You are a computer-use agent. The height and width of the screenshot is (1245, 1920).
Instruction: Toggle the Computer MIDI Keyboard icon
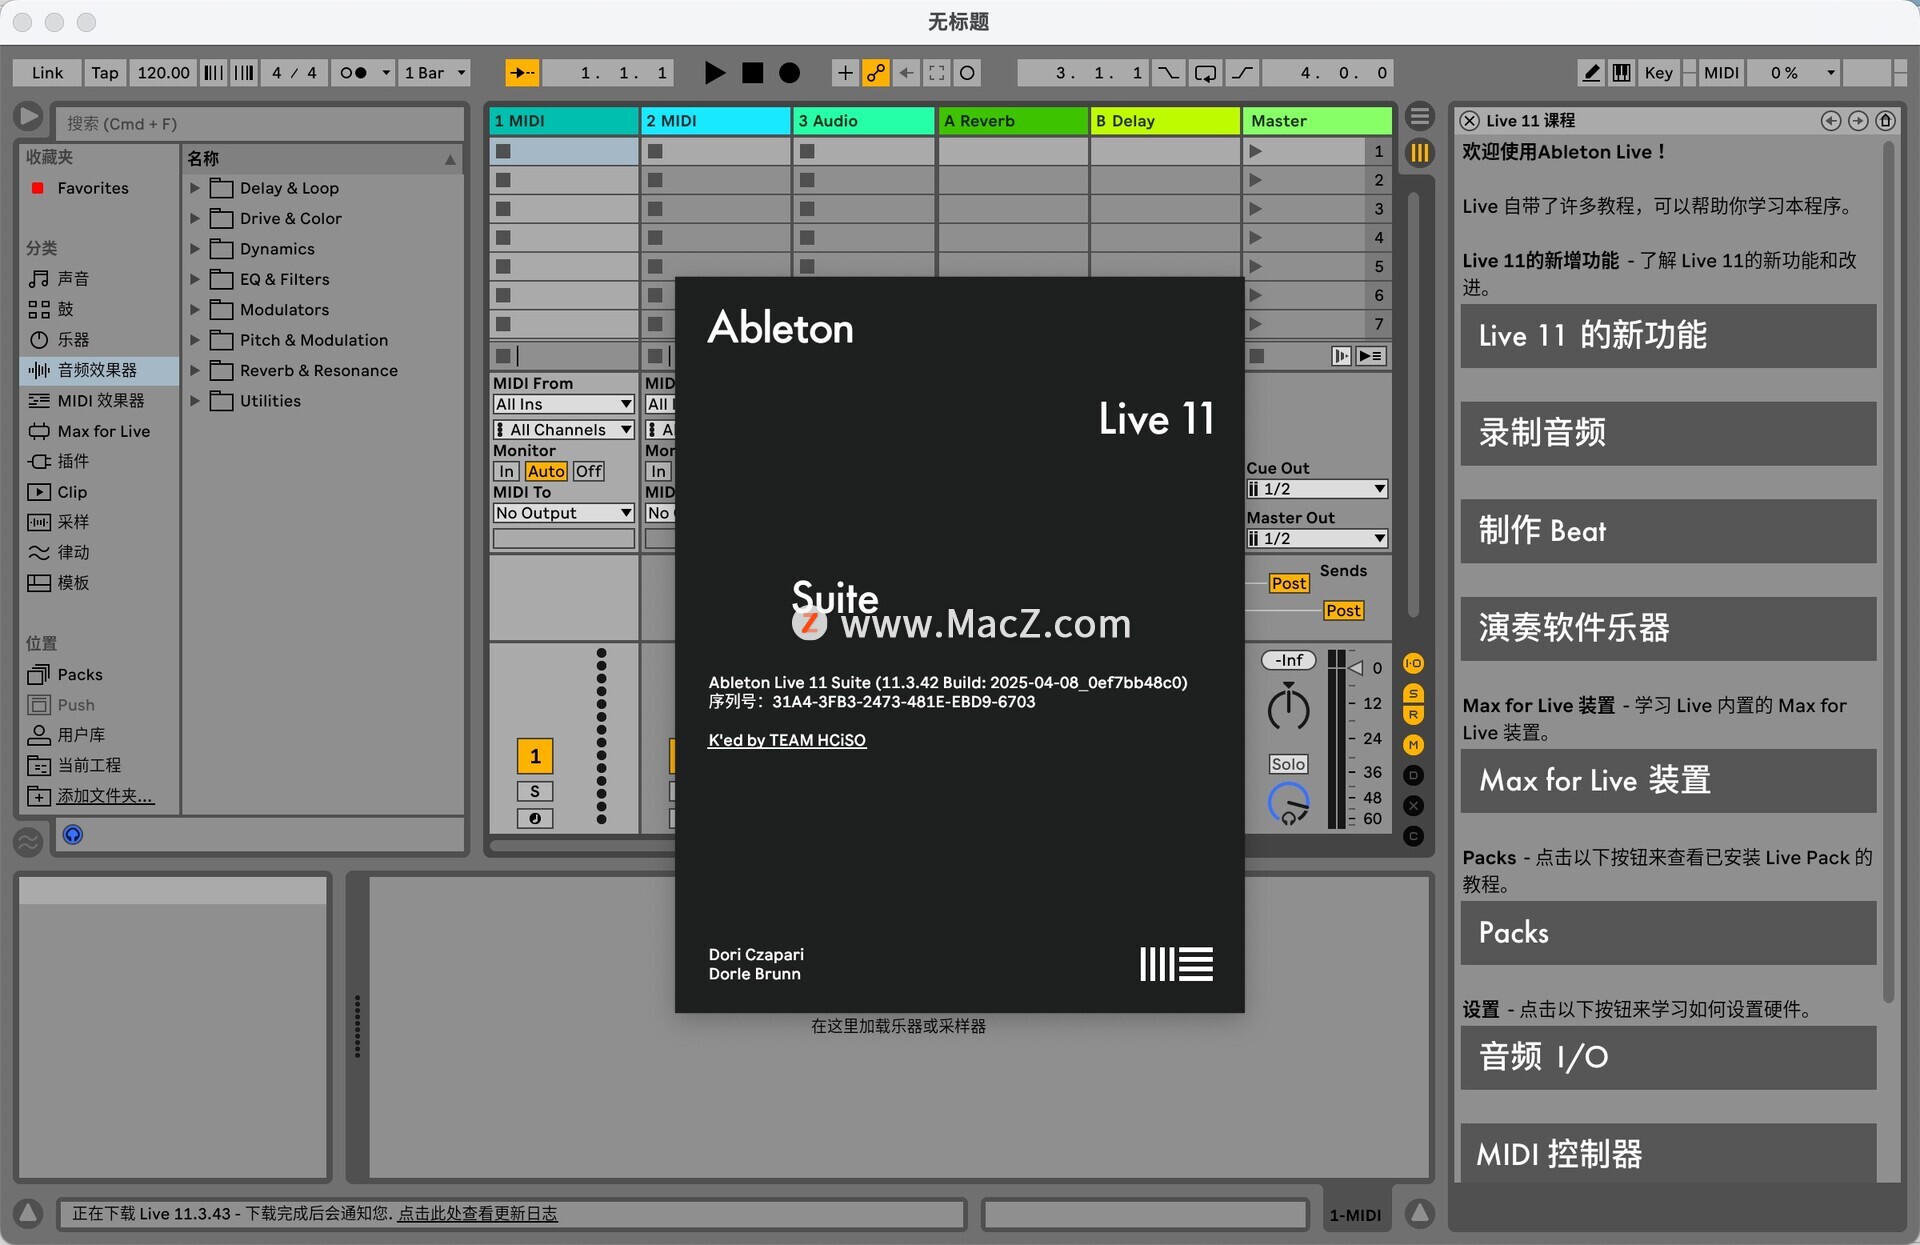(1622, 73)
